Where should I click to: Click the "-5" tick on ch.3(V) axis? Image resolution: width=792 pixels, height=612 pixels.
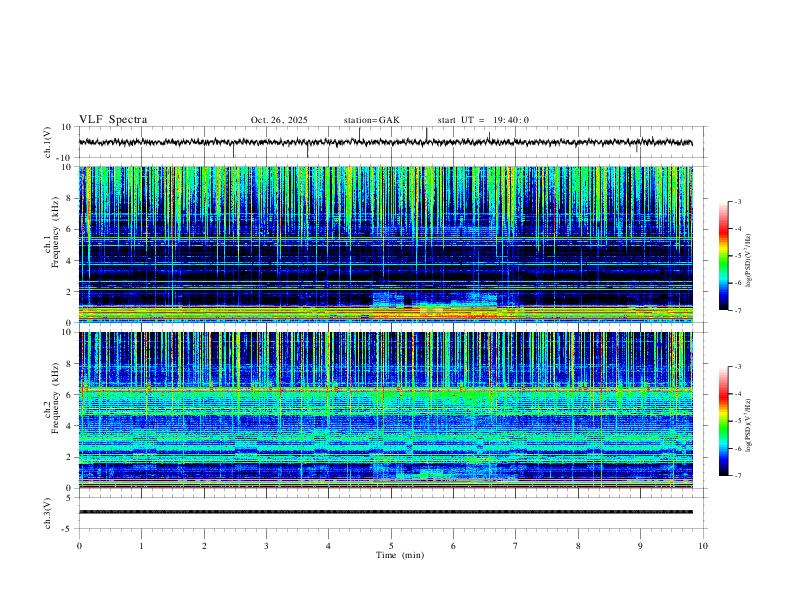point(68,529)
